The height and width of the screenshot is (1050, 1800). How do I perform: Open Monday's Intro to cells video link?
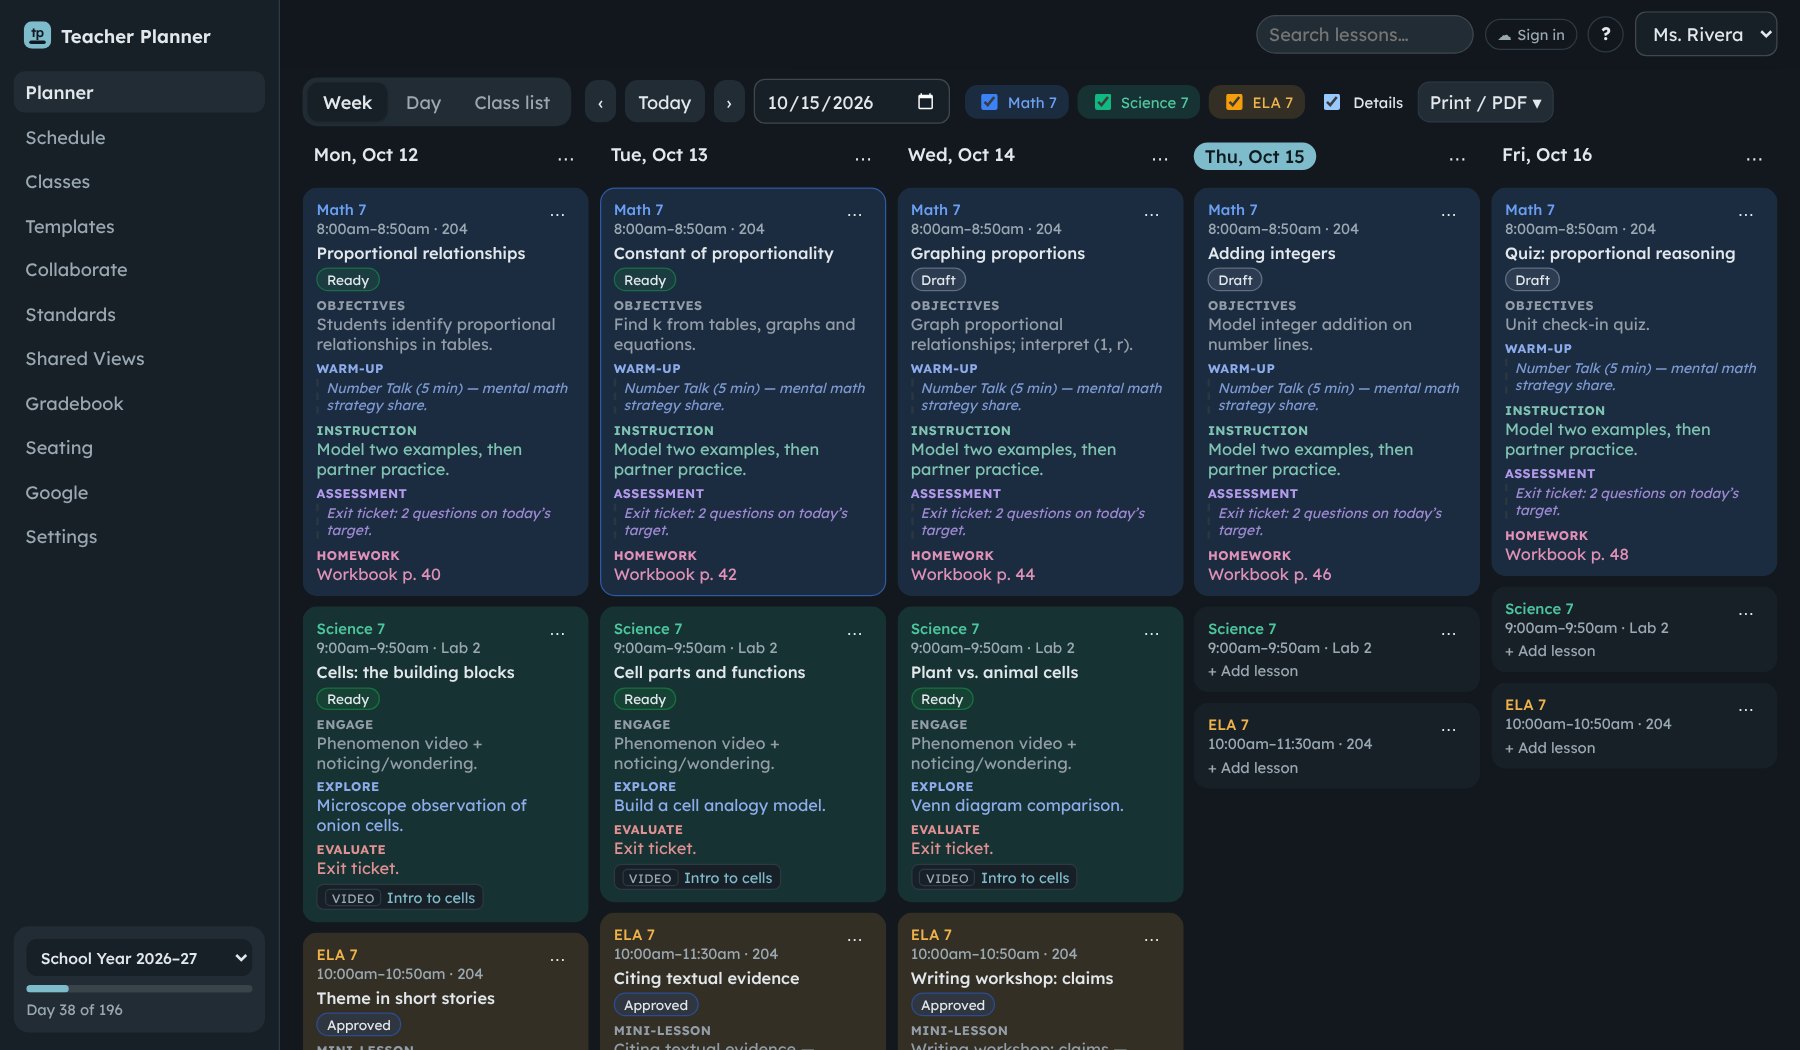(400, 897)
